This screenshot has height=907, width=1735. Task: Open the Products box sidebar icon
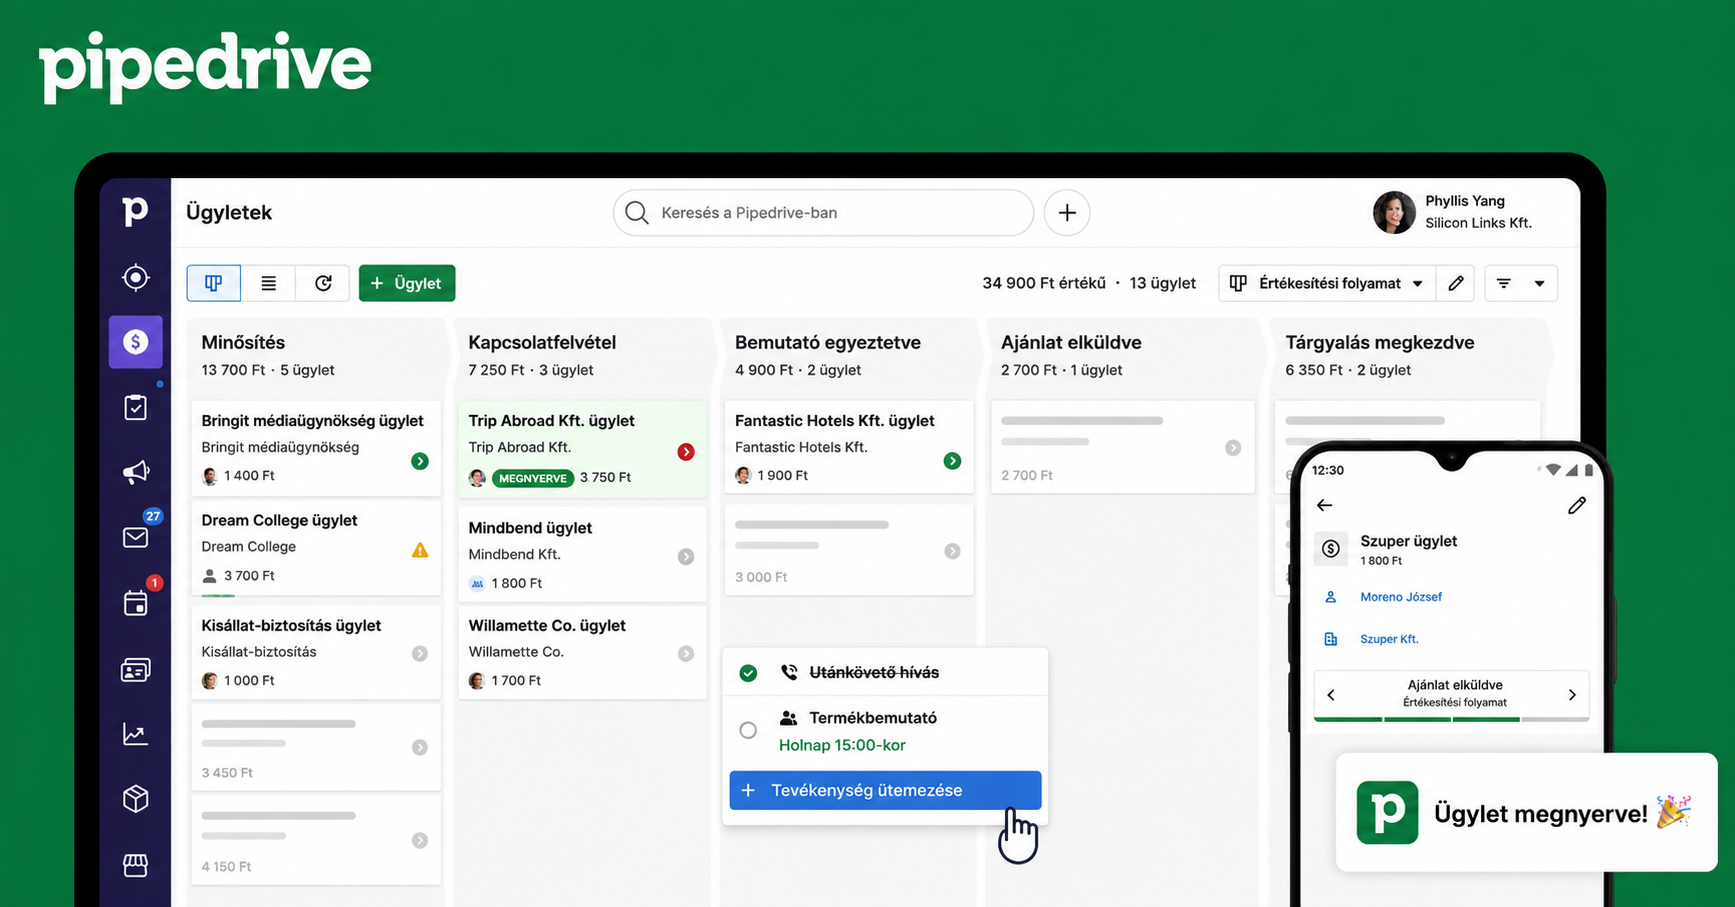click(x=135, y=799)
